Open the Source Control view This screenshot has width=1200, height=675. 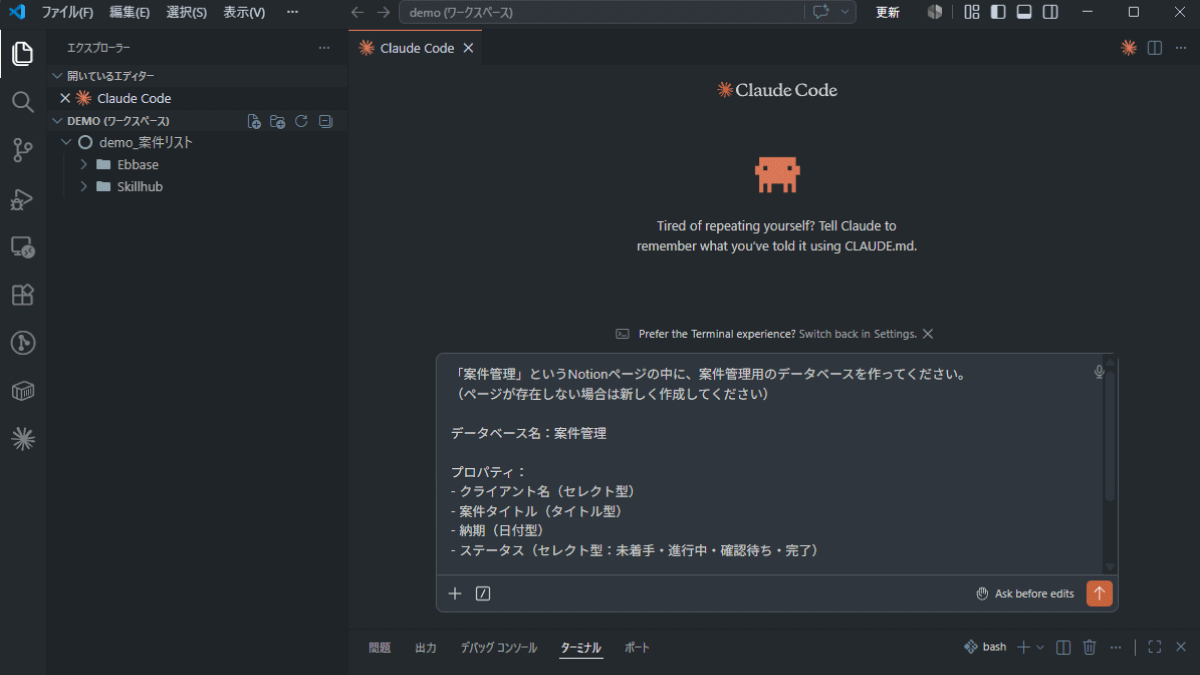pos(22,150)
